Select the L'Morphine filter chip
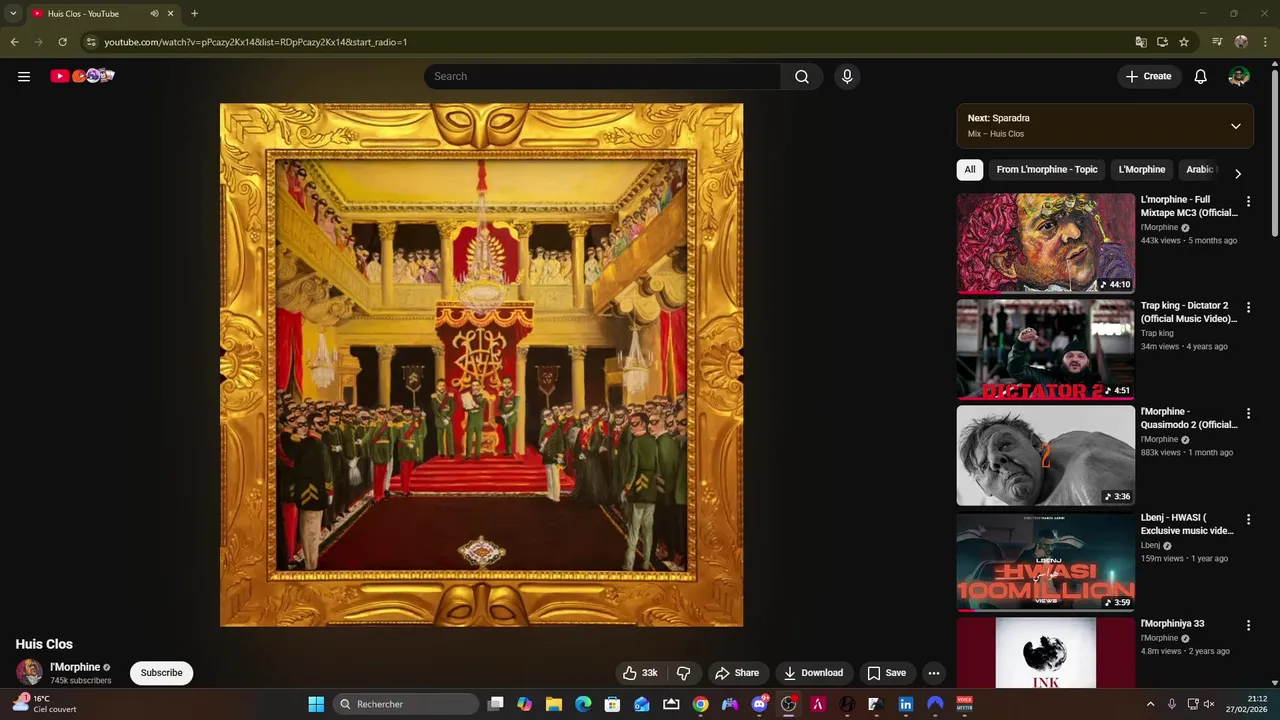 (x=1142, y=170)
